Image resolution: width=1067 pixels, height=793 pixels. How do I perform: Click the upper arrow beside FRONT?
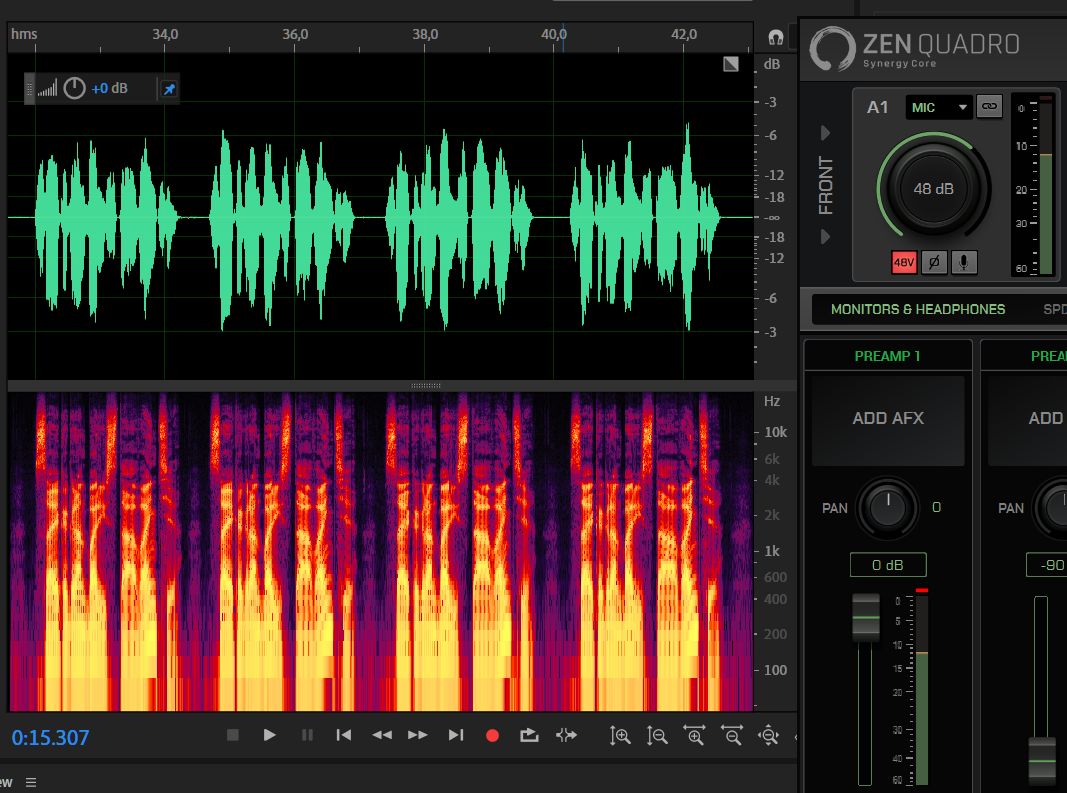click(x=825, y=133)
